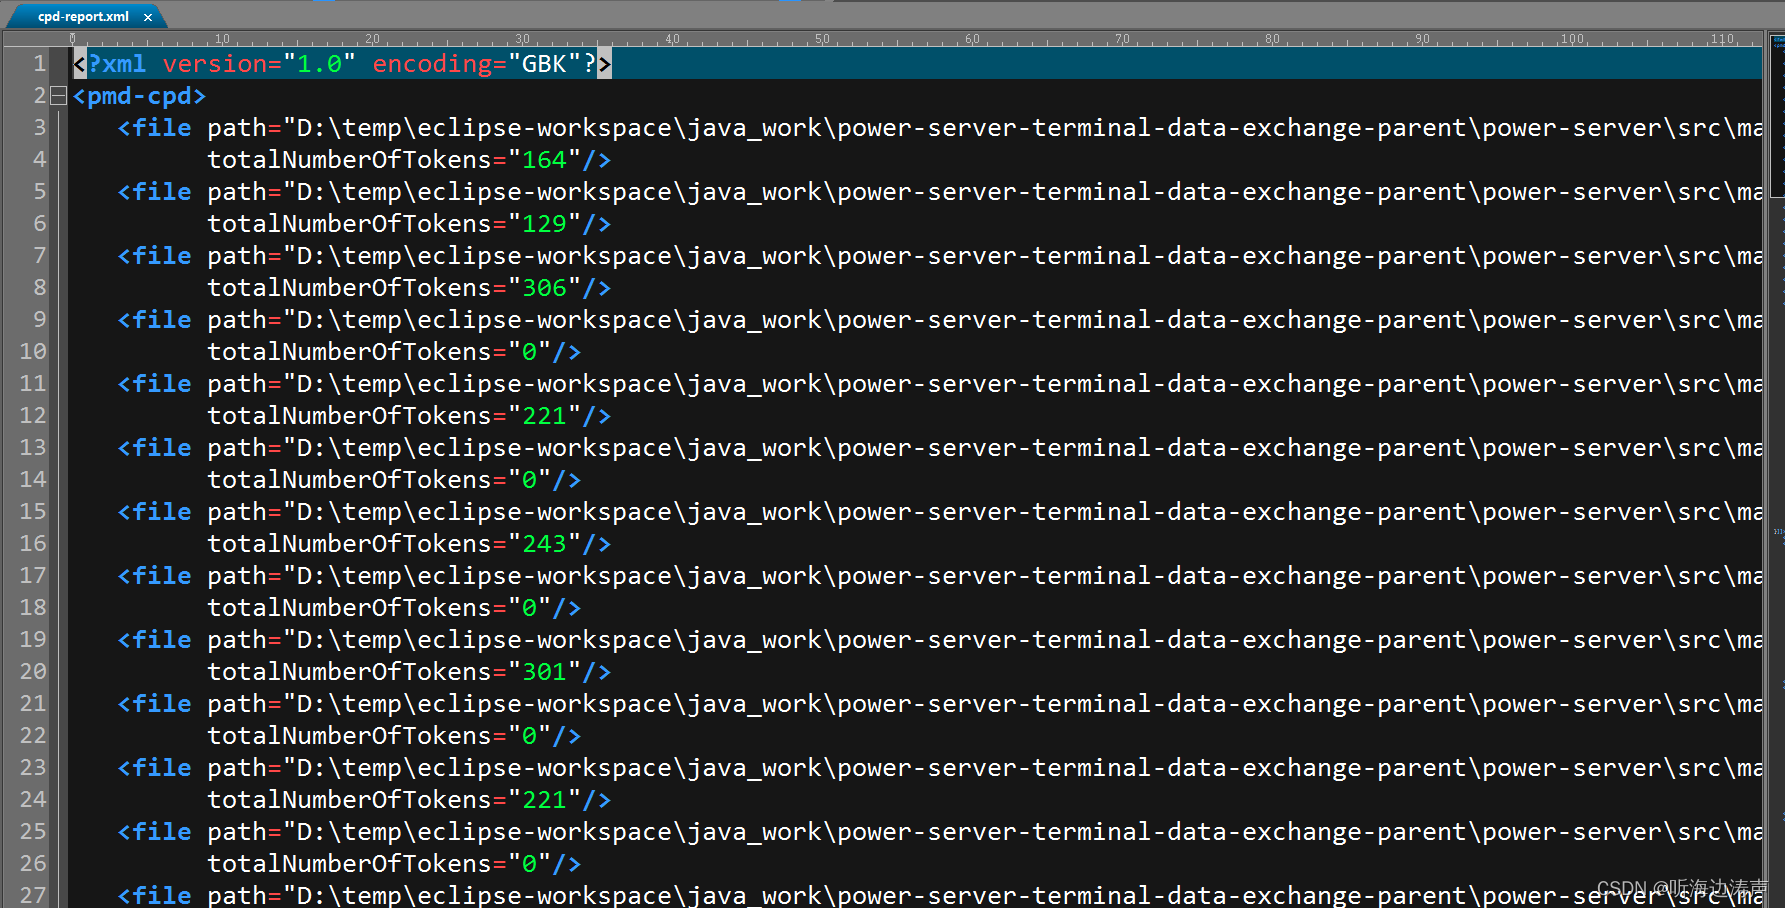
Task: Click the version="1.0" attribute on line 1
Action: (259, 64)
